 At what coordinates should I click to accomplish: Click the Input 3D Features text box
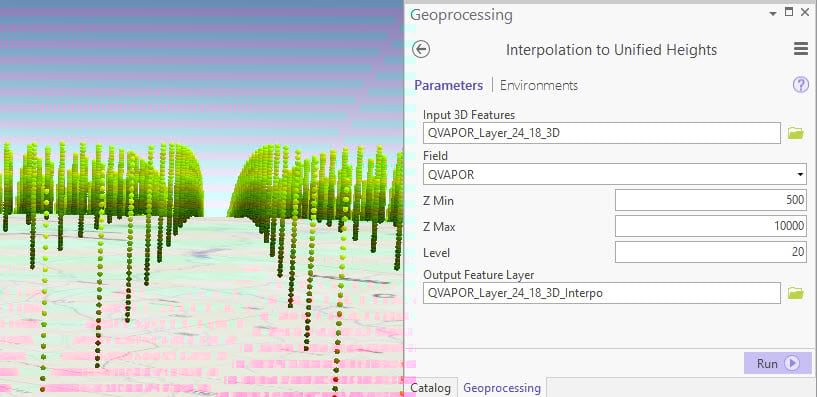coord(602,133)
